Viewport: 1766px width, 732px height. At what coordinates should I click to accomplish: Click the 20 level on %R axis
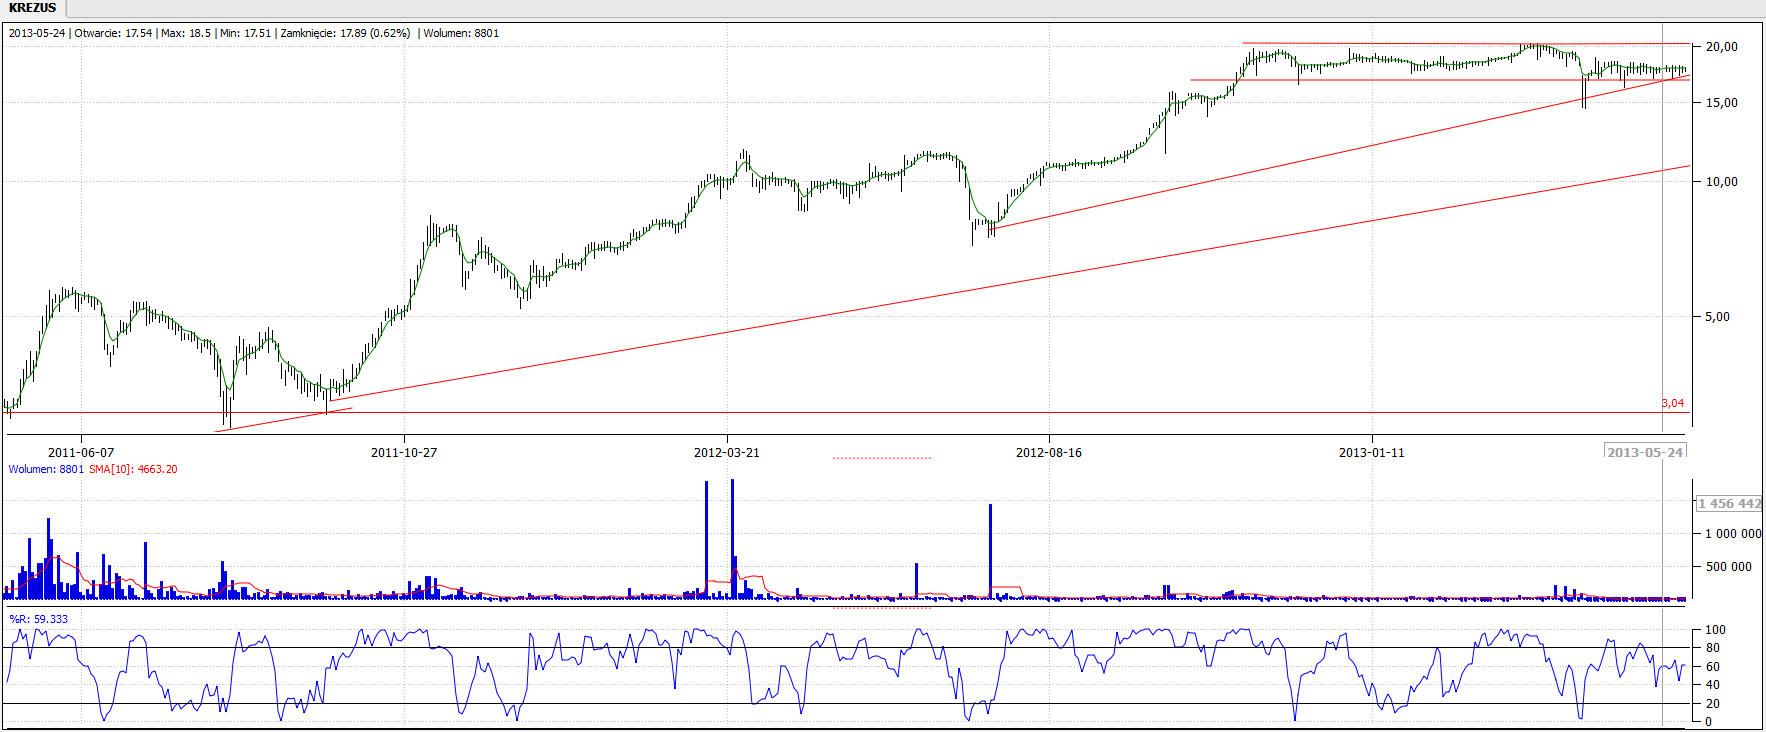pyautogui.click(x=1713, y=704)
